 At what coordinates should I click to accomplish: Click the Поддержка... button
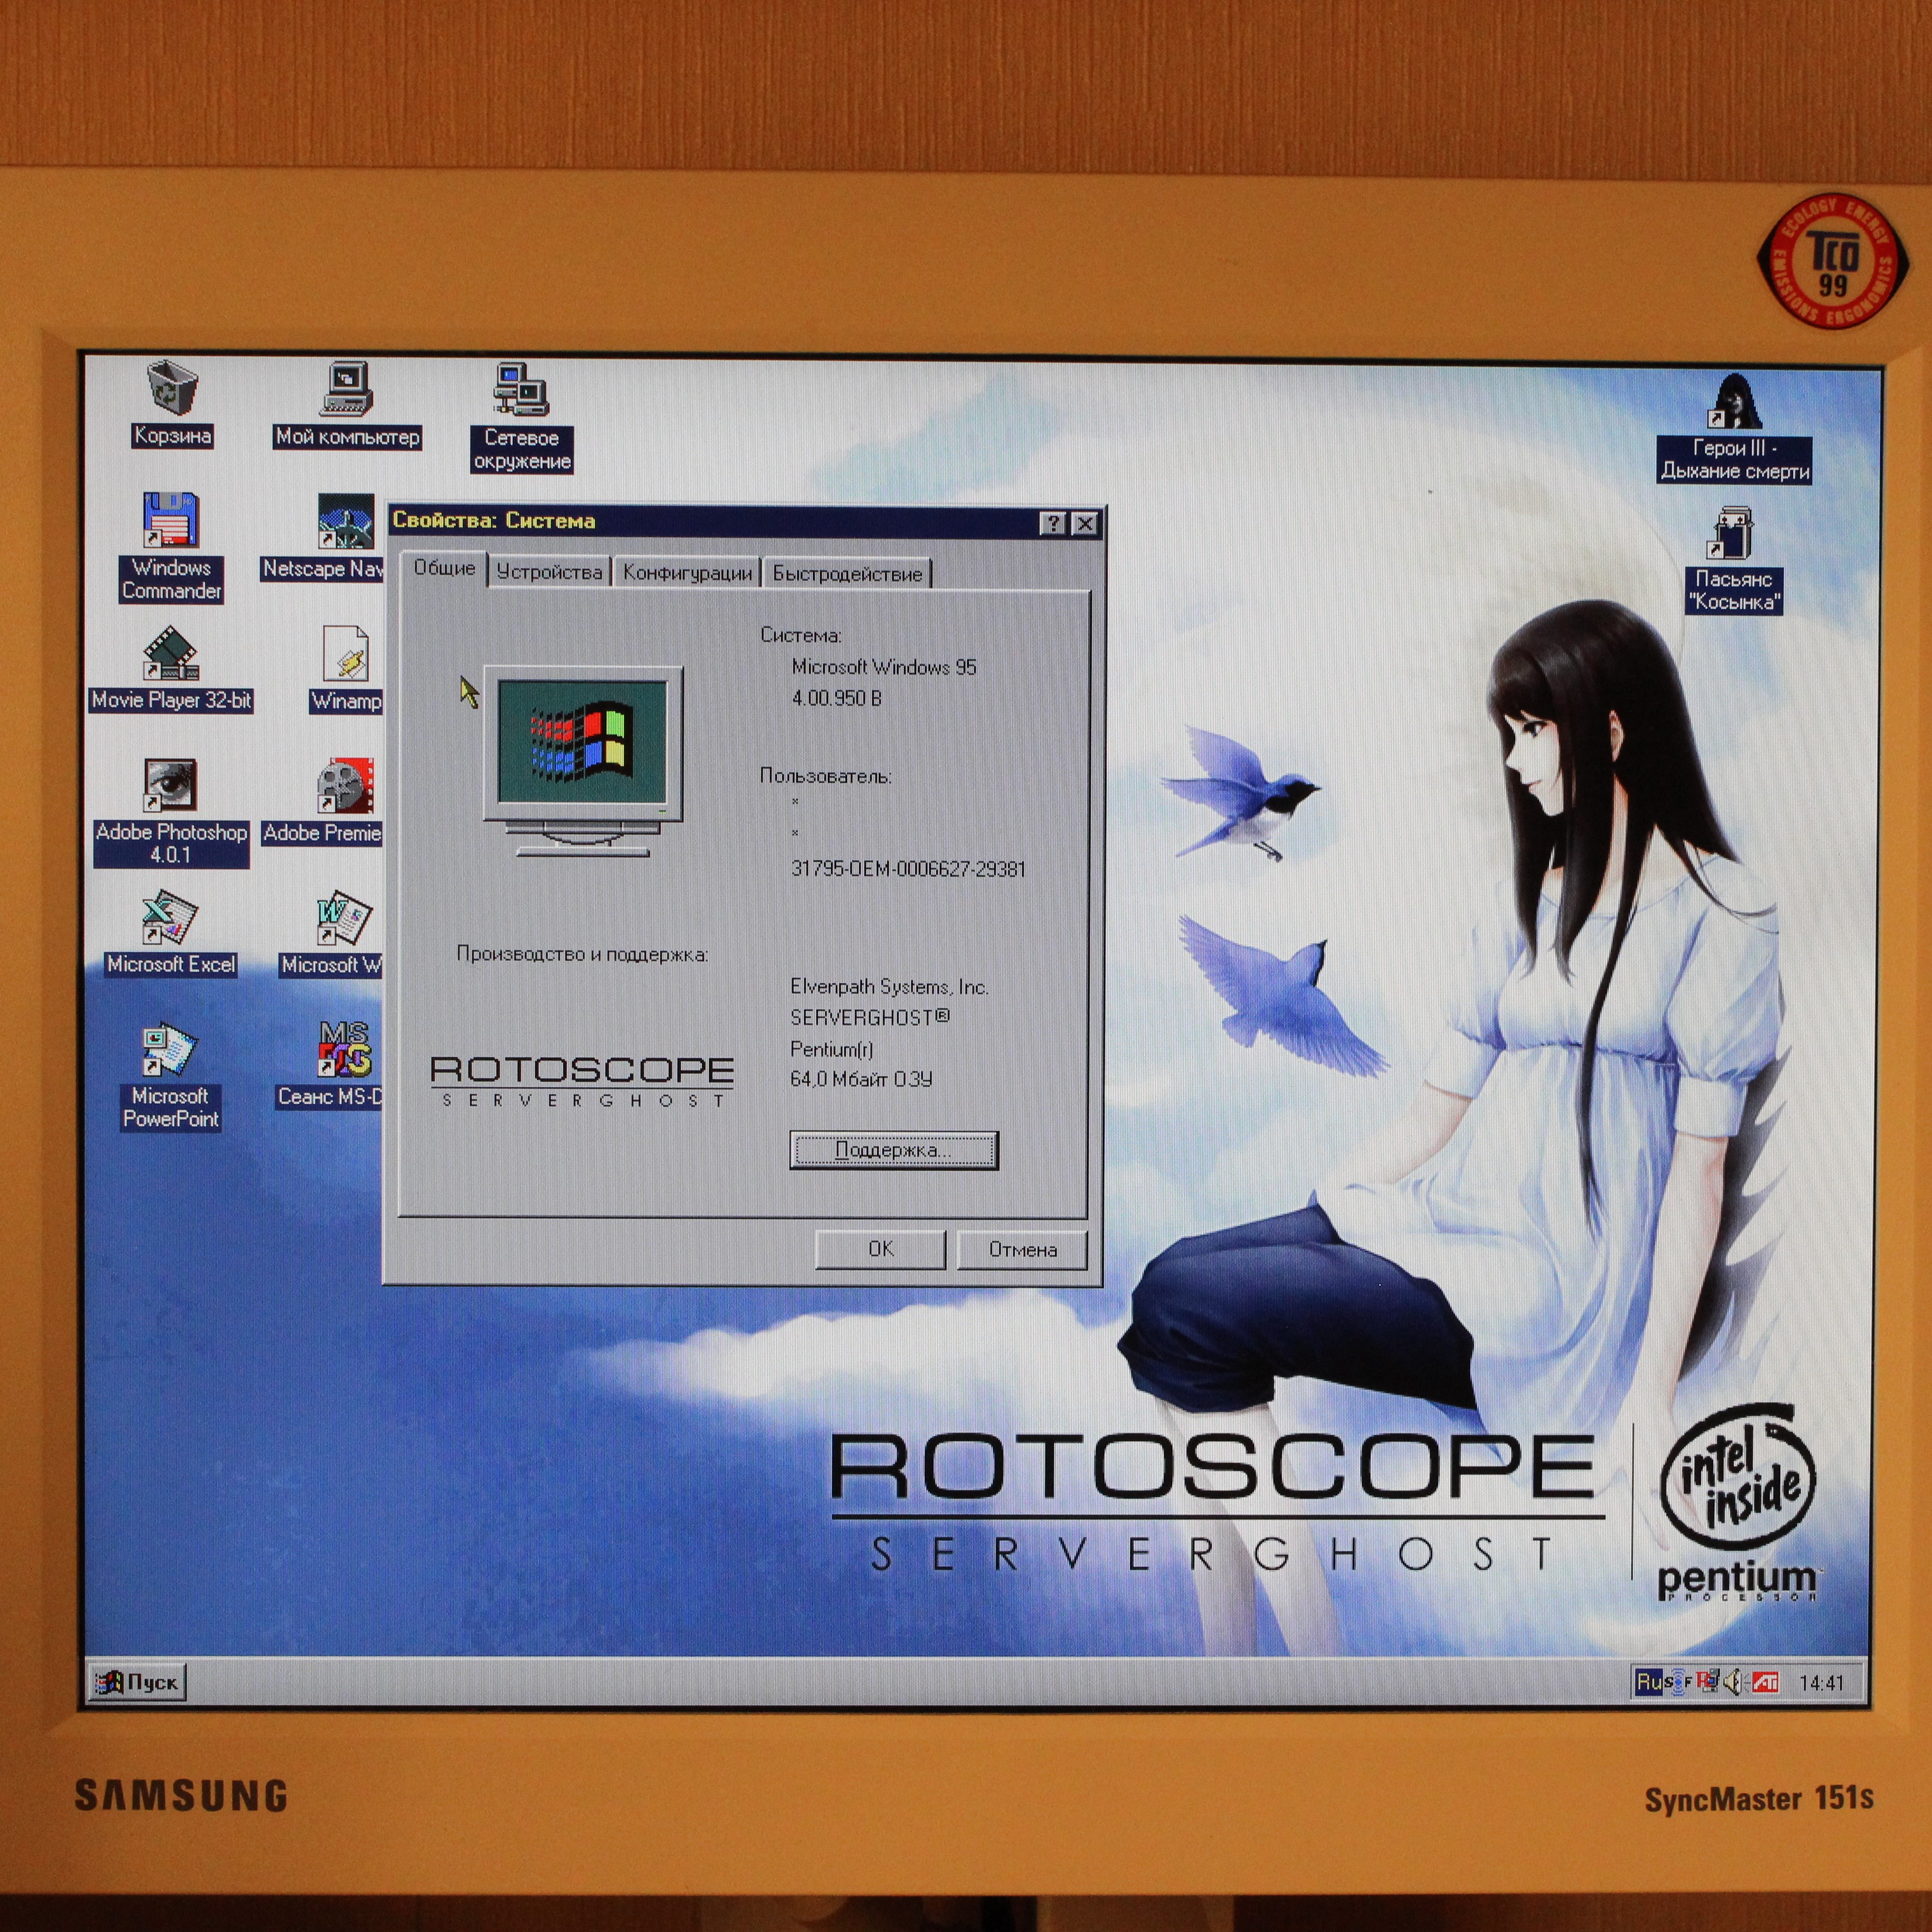pyautogui.click(x=893, y=1150)
